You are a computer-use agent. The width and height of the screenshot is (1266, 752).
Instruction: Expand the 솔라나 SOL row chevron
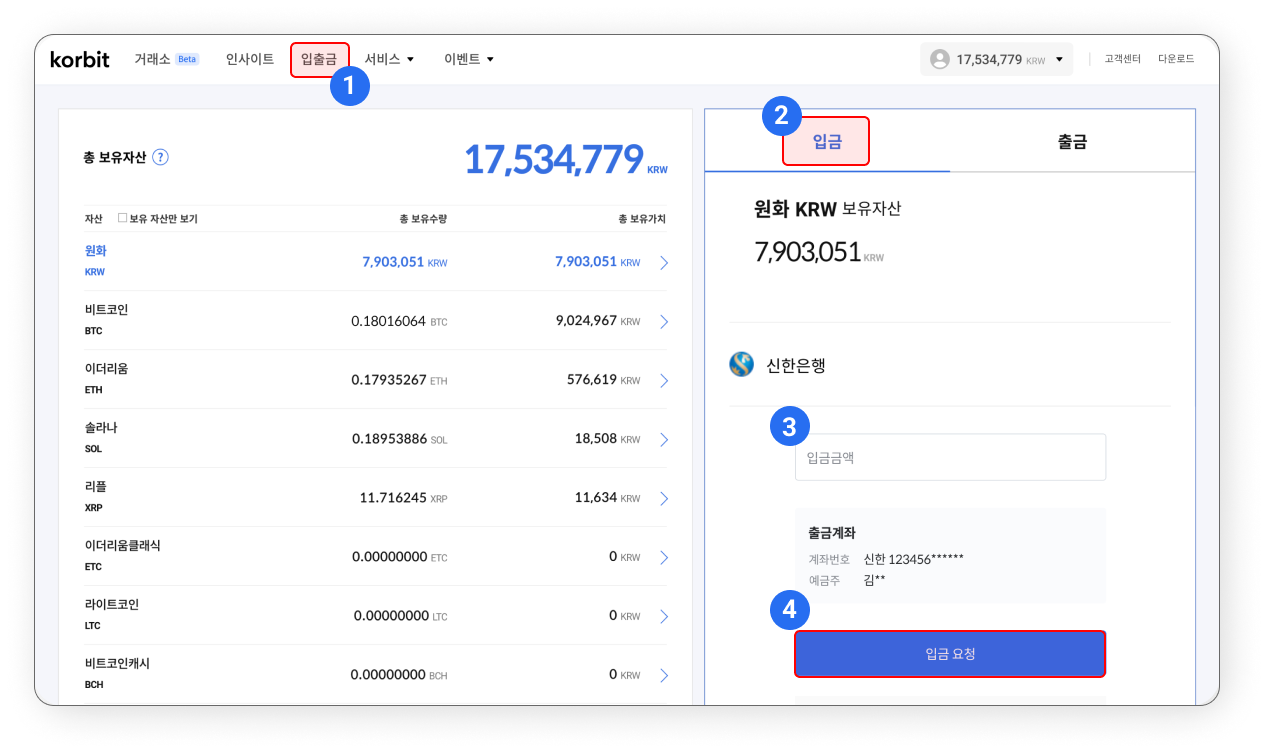[664, 439]
